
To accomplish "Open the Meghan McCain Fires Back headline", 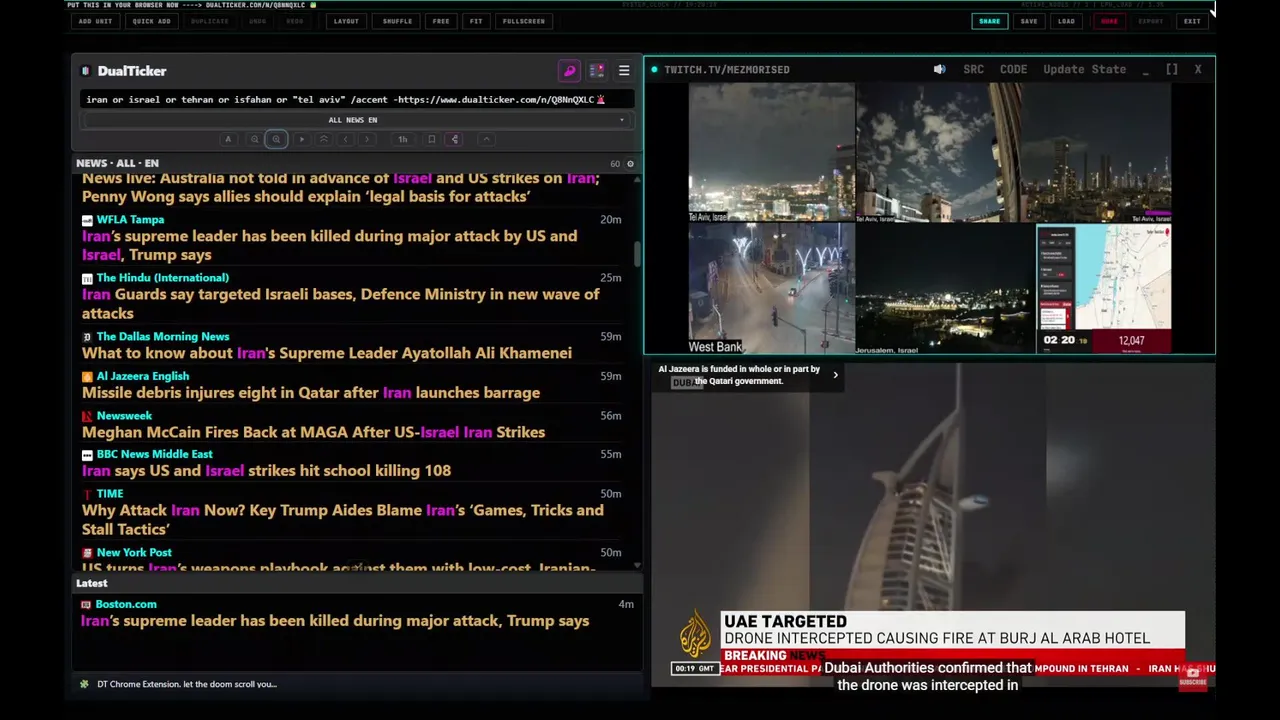I will [x=313, y=432].
